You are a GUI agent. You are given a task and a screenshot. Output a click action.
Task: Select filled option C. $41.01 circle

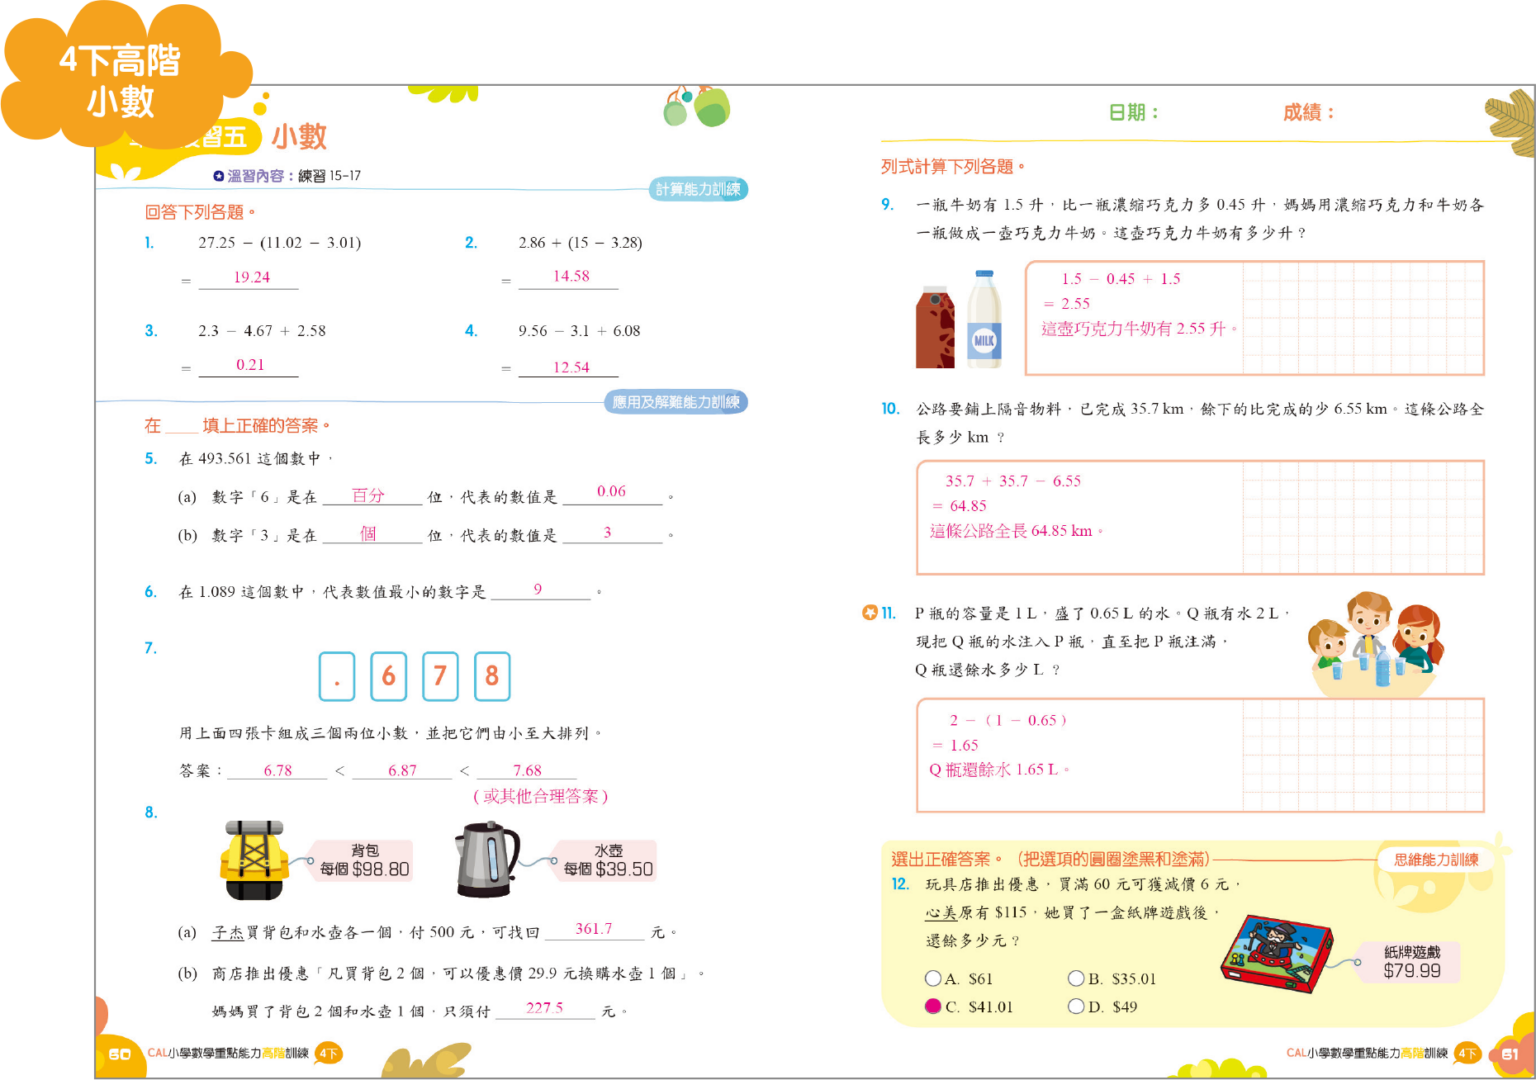pos(933,1007)
